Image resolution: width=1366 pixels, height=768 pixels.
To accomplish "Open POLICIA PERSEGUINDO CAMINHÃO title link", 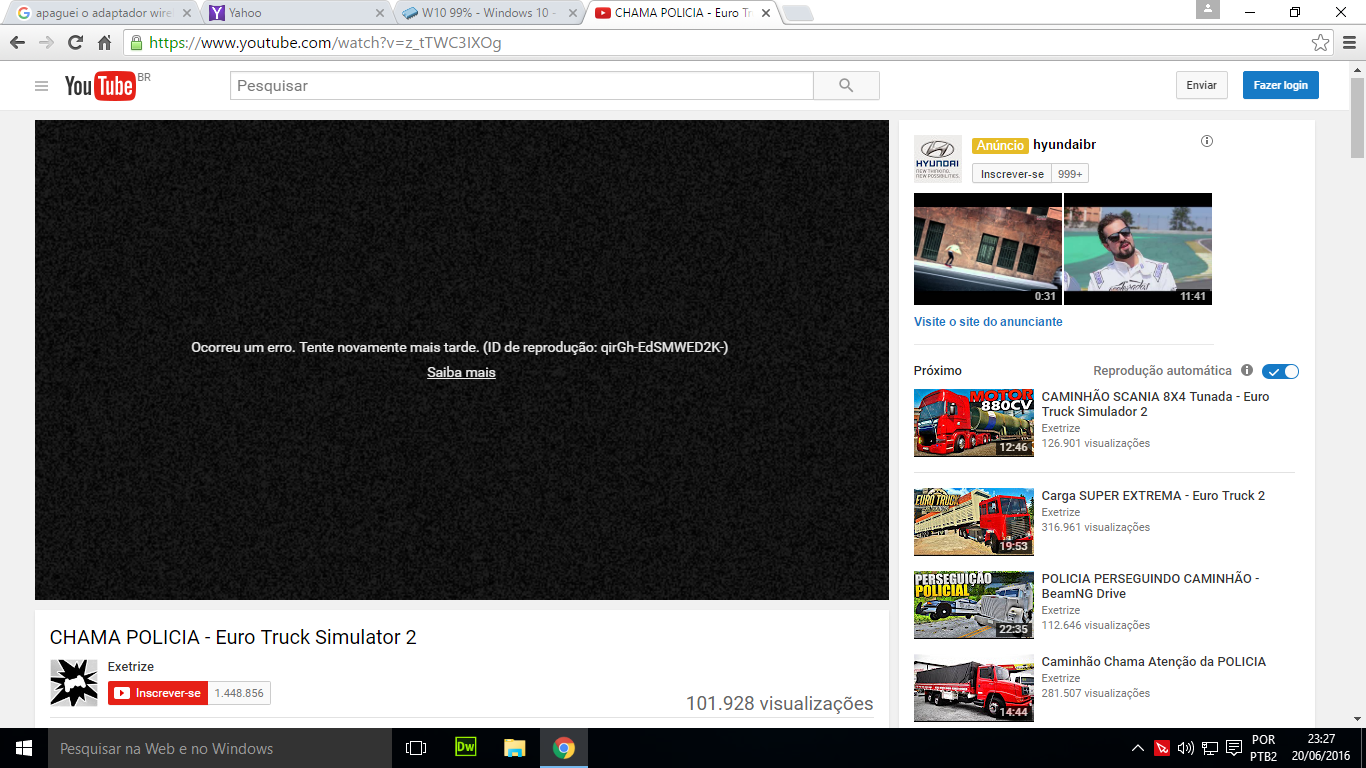I will pos(1150,586).
